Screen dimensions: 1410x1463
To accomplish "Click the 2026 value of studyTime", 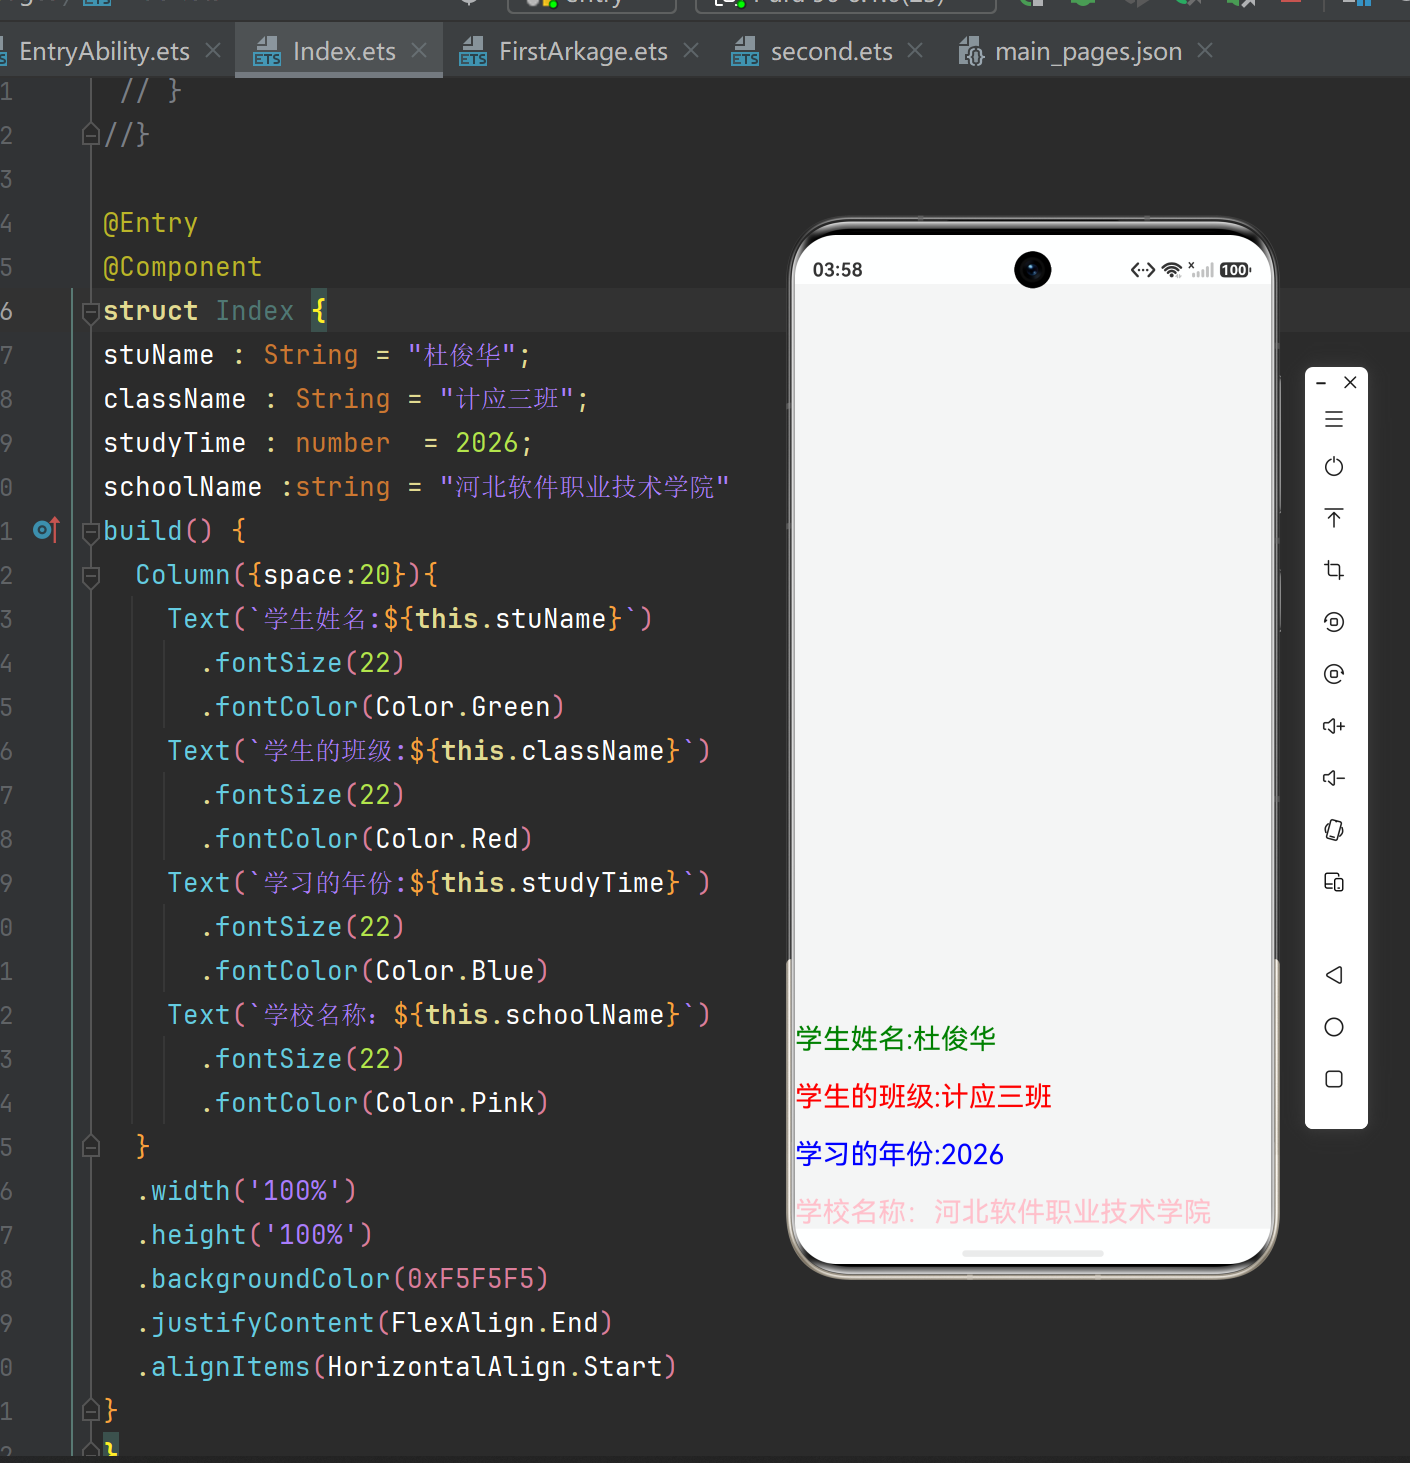I will [x=487, y=443].
